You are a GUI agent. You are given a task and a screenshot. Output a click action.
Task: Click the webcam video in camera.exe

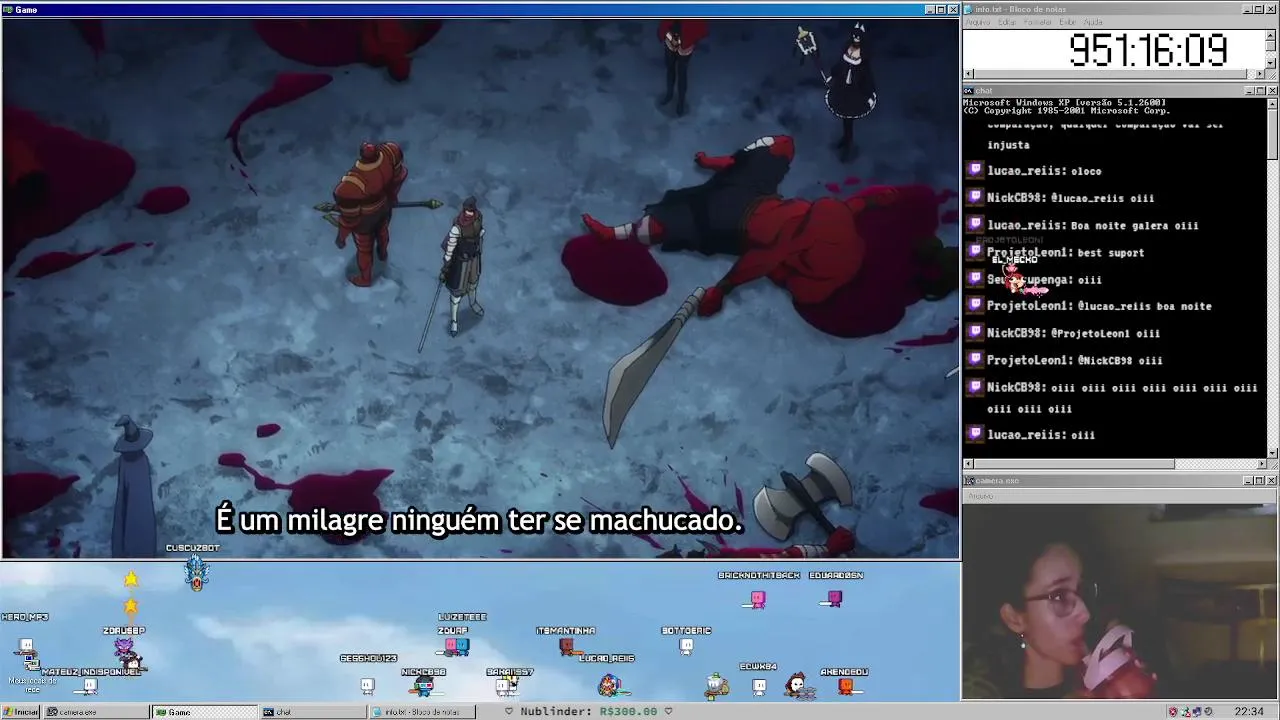[1120, 600]
